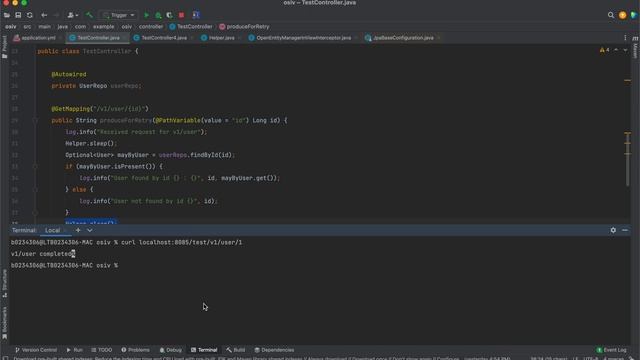Viewport: 640px width, 360px height.
Task: Switch to Helper.java tab
Action: click(x=222, y=38)
